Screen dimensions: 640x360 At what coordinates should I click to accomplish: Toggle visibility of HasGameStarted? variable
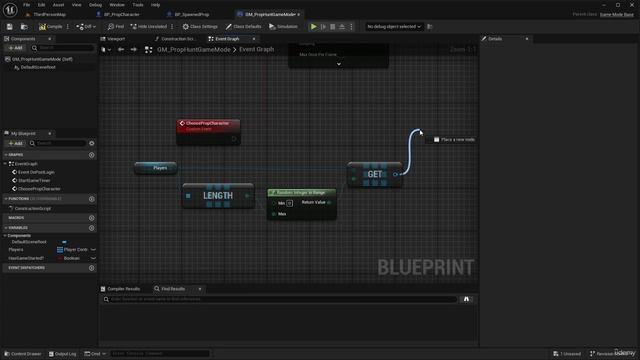point(93,258)
